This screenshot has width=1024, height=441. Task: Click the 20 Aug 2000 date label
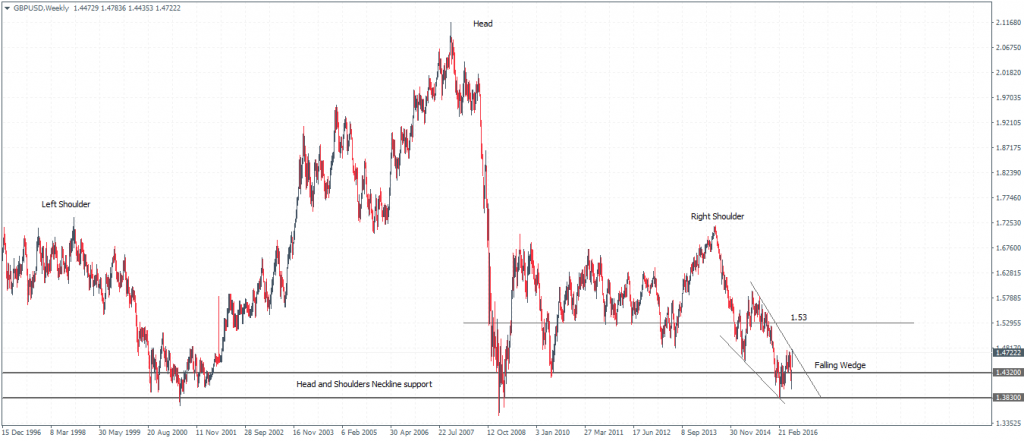[x=166, y=433]
